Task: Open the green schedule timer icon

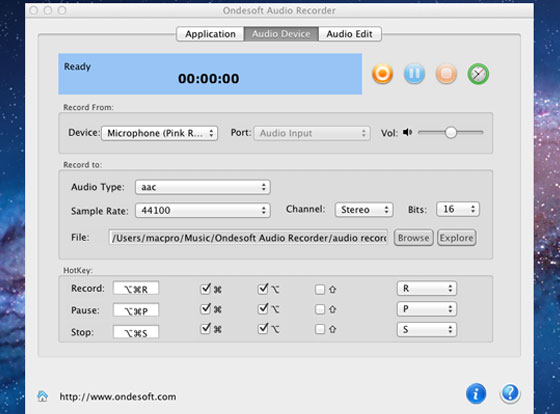Action: [478, 74]
